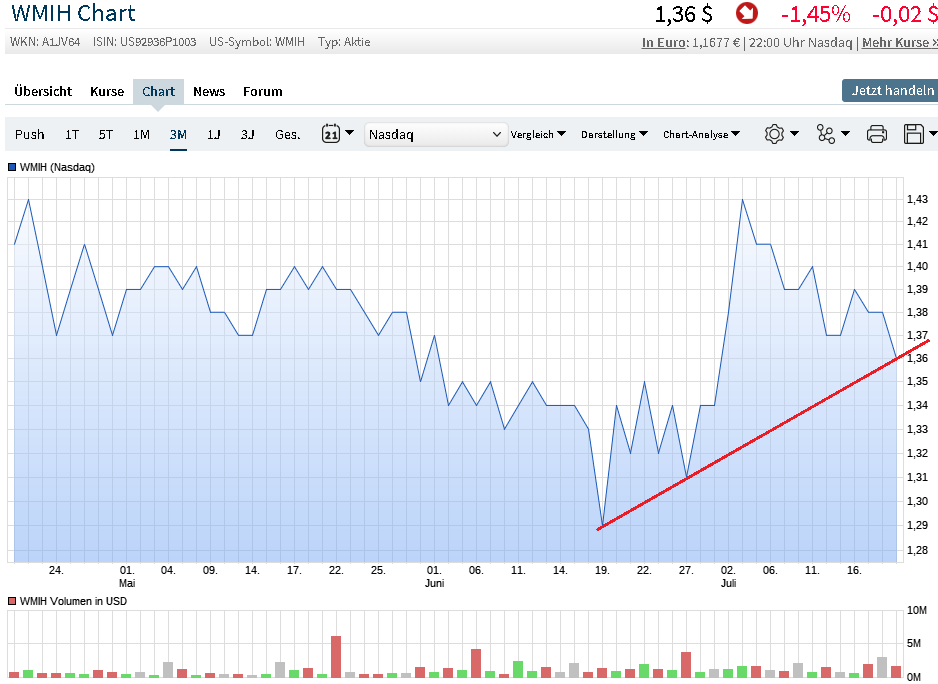The width and height of the screenshot is (938, 684).
Task: Expand the Nasdaq exchange dropdown
Action: tap(435, 135)
